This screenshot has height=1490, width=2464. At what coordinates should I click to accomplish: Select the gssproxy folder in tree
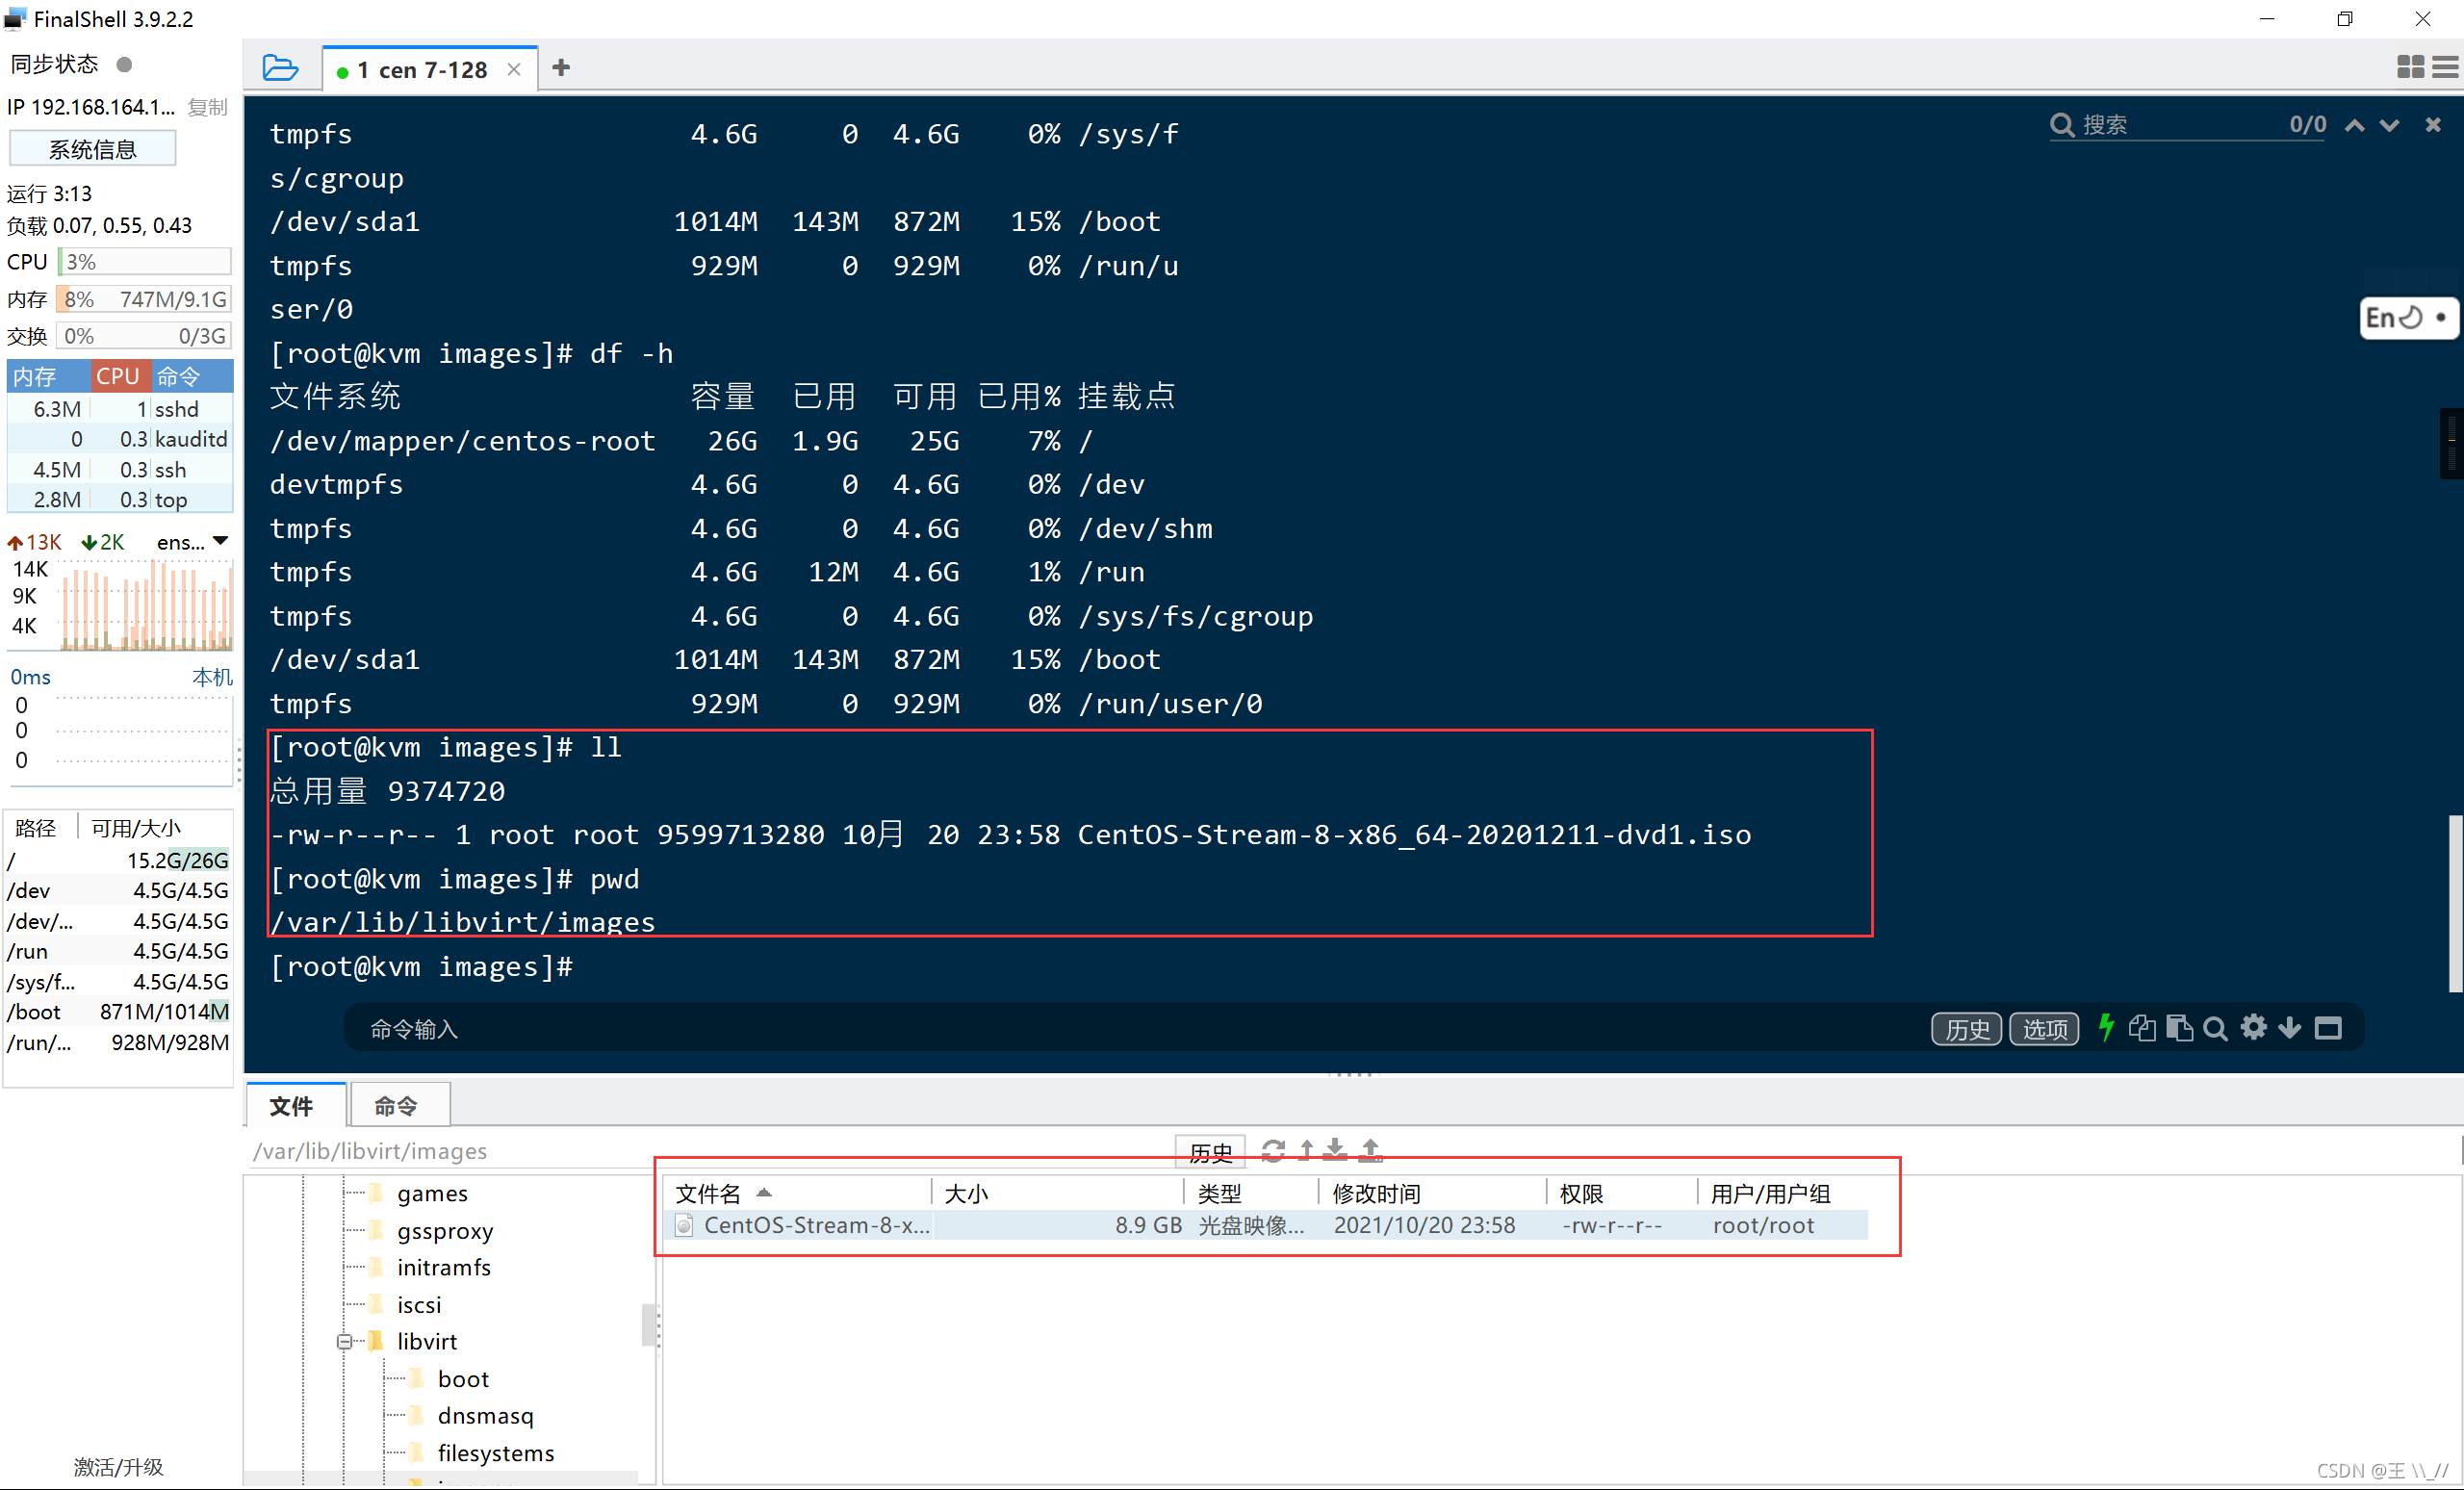(x=445, y=1230)
